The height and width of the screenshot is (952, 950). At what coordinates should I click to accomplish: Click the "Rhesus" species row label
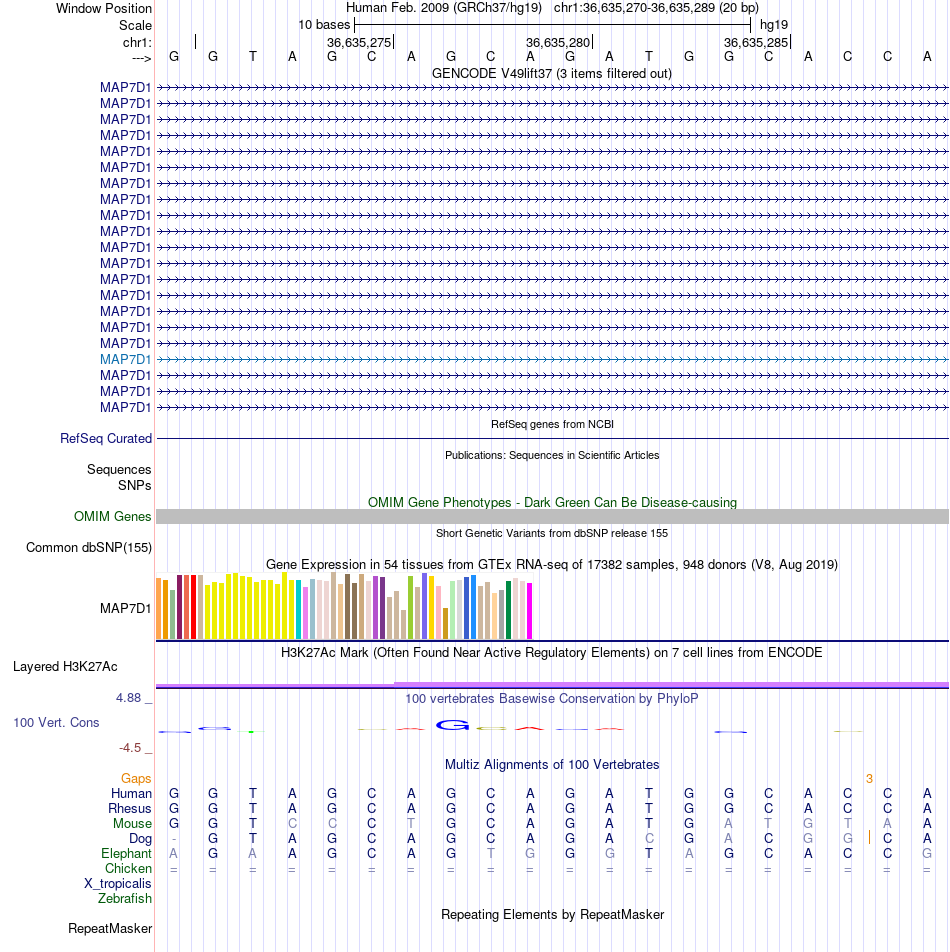[129, 809]
